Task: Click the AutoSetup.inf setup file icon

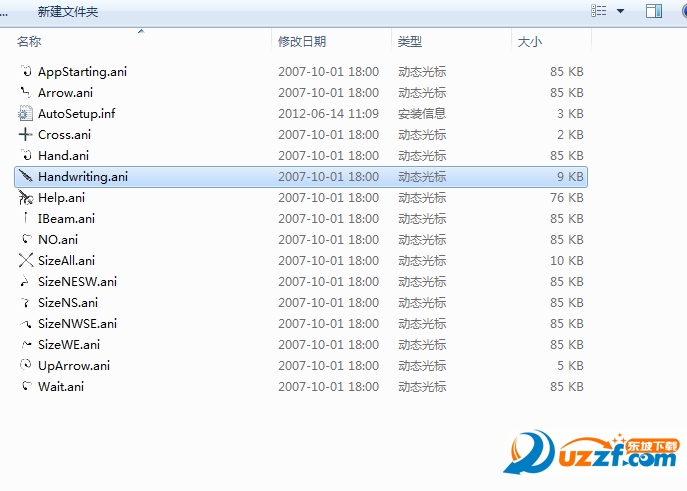Action: pyautogui.click(x=25, y=113)
